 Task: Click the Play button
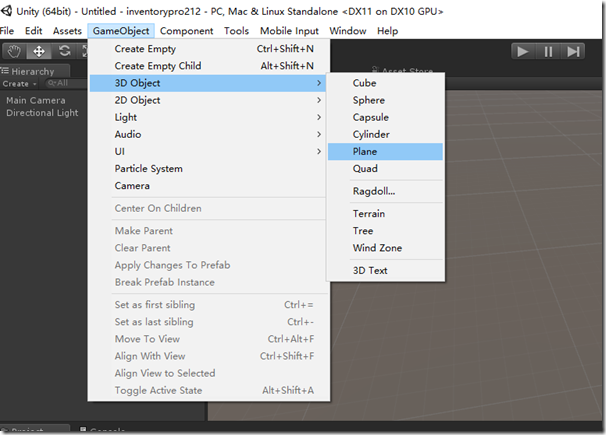(x=523, y=51)
